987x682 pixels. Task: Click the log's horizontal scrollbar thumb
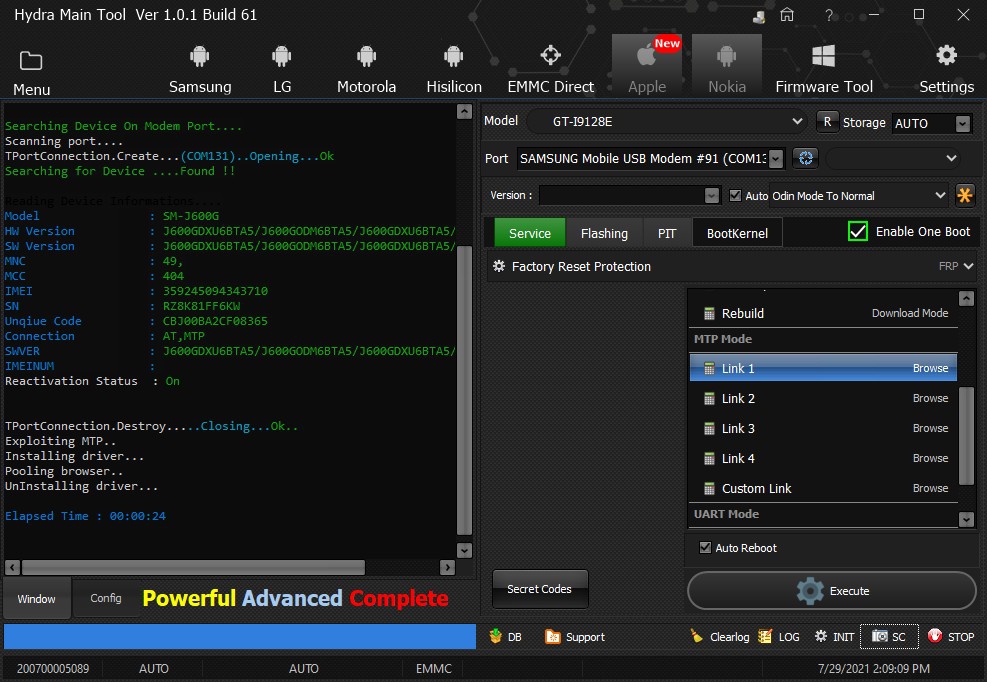[x=193, y=567]
